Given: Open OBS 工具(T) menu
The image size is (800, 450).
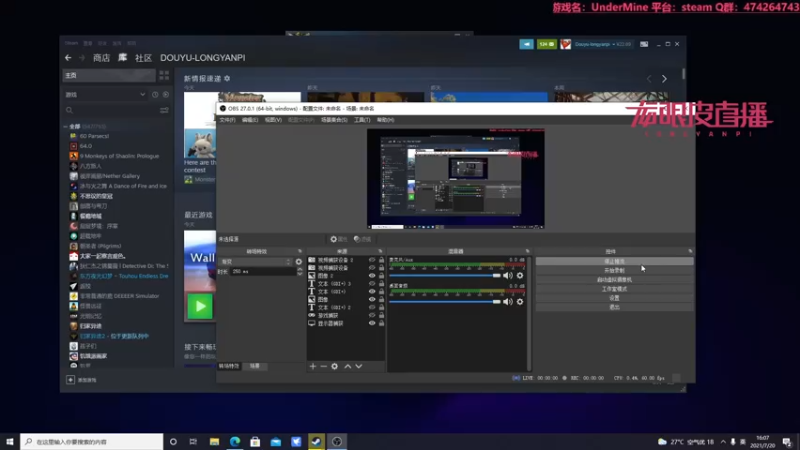Looking at the screenshot, I should 362,120.
